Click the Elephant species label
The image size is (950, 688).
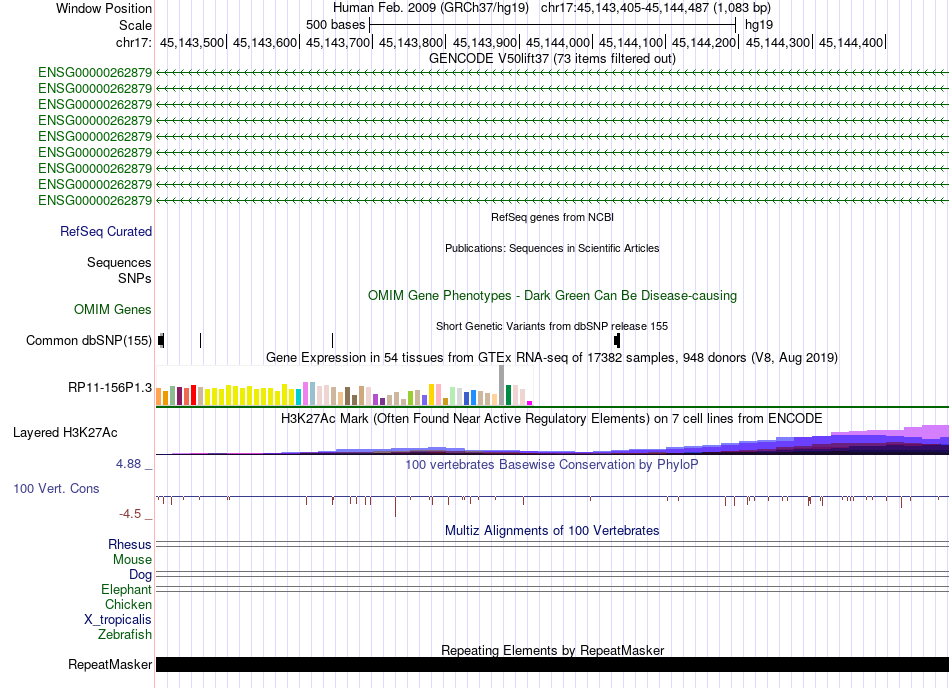(x=126, y=589)
